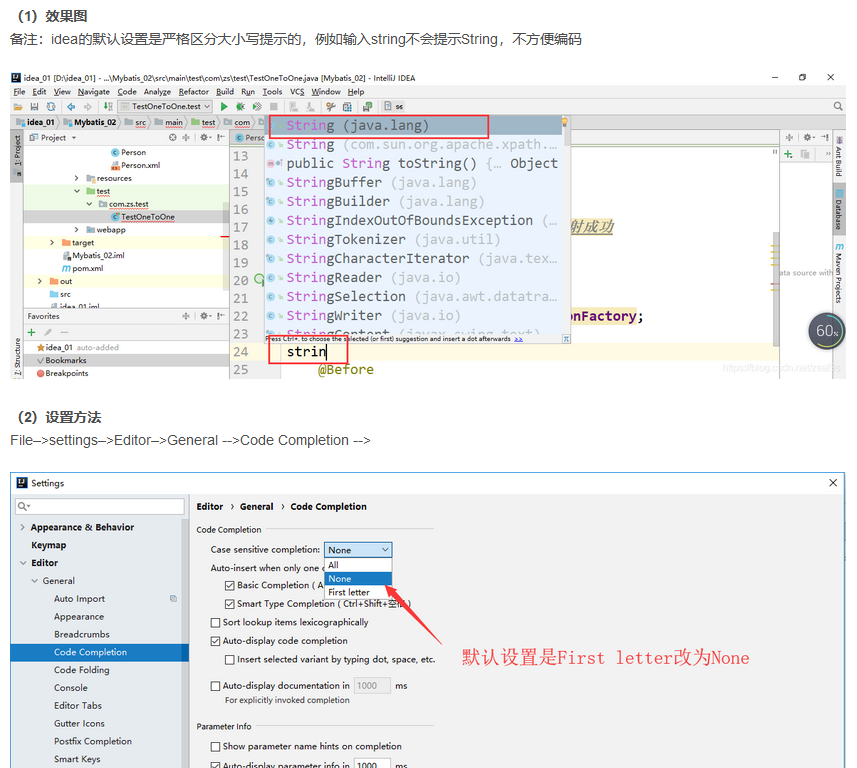
Task: Collapse the Editor settings node
Action: [22, 563]
